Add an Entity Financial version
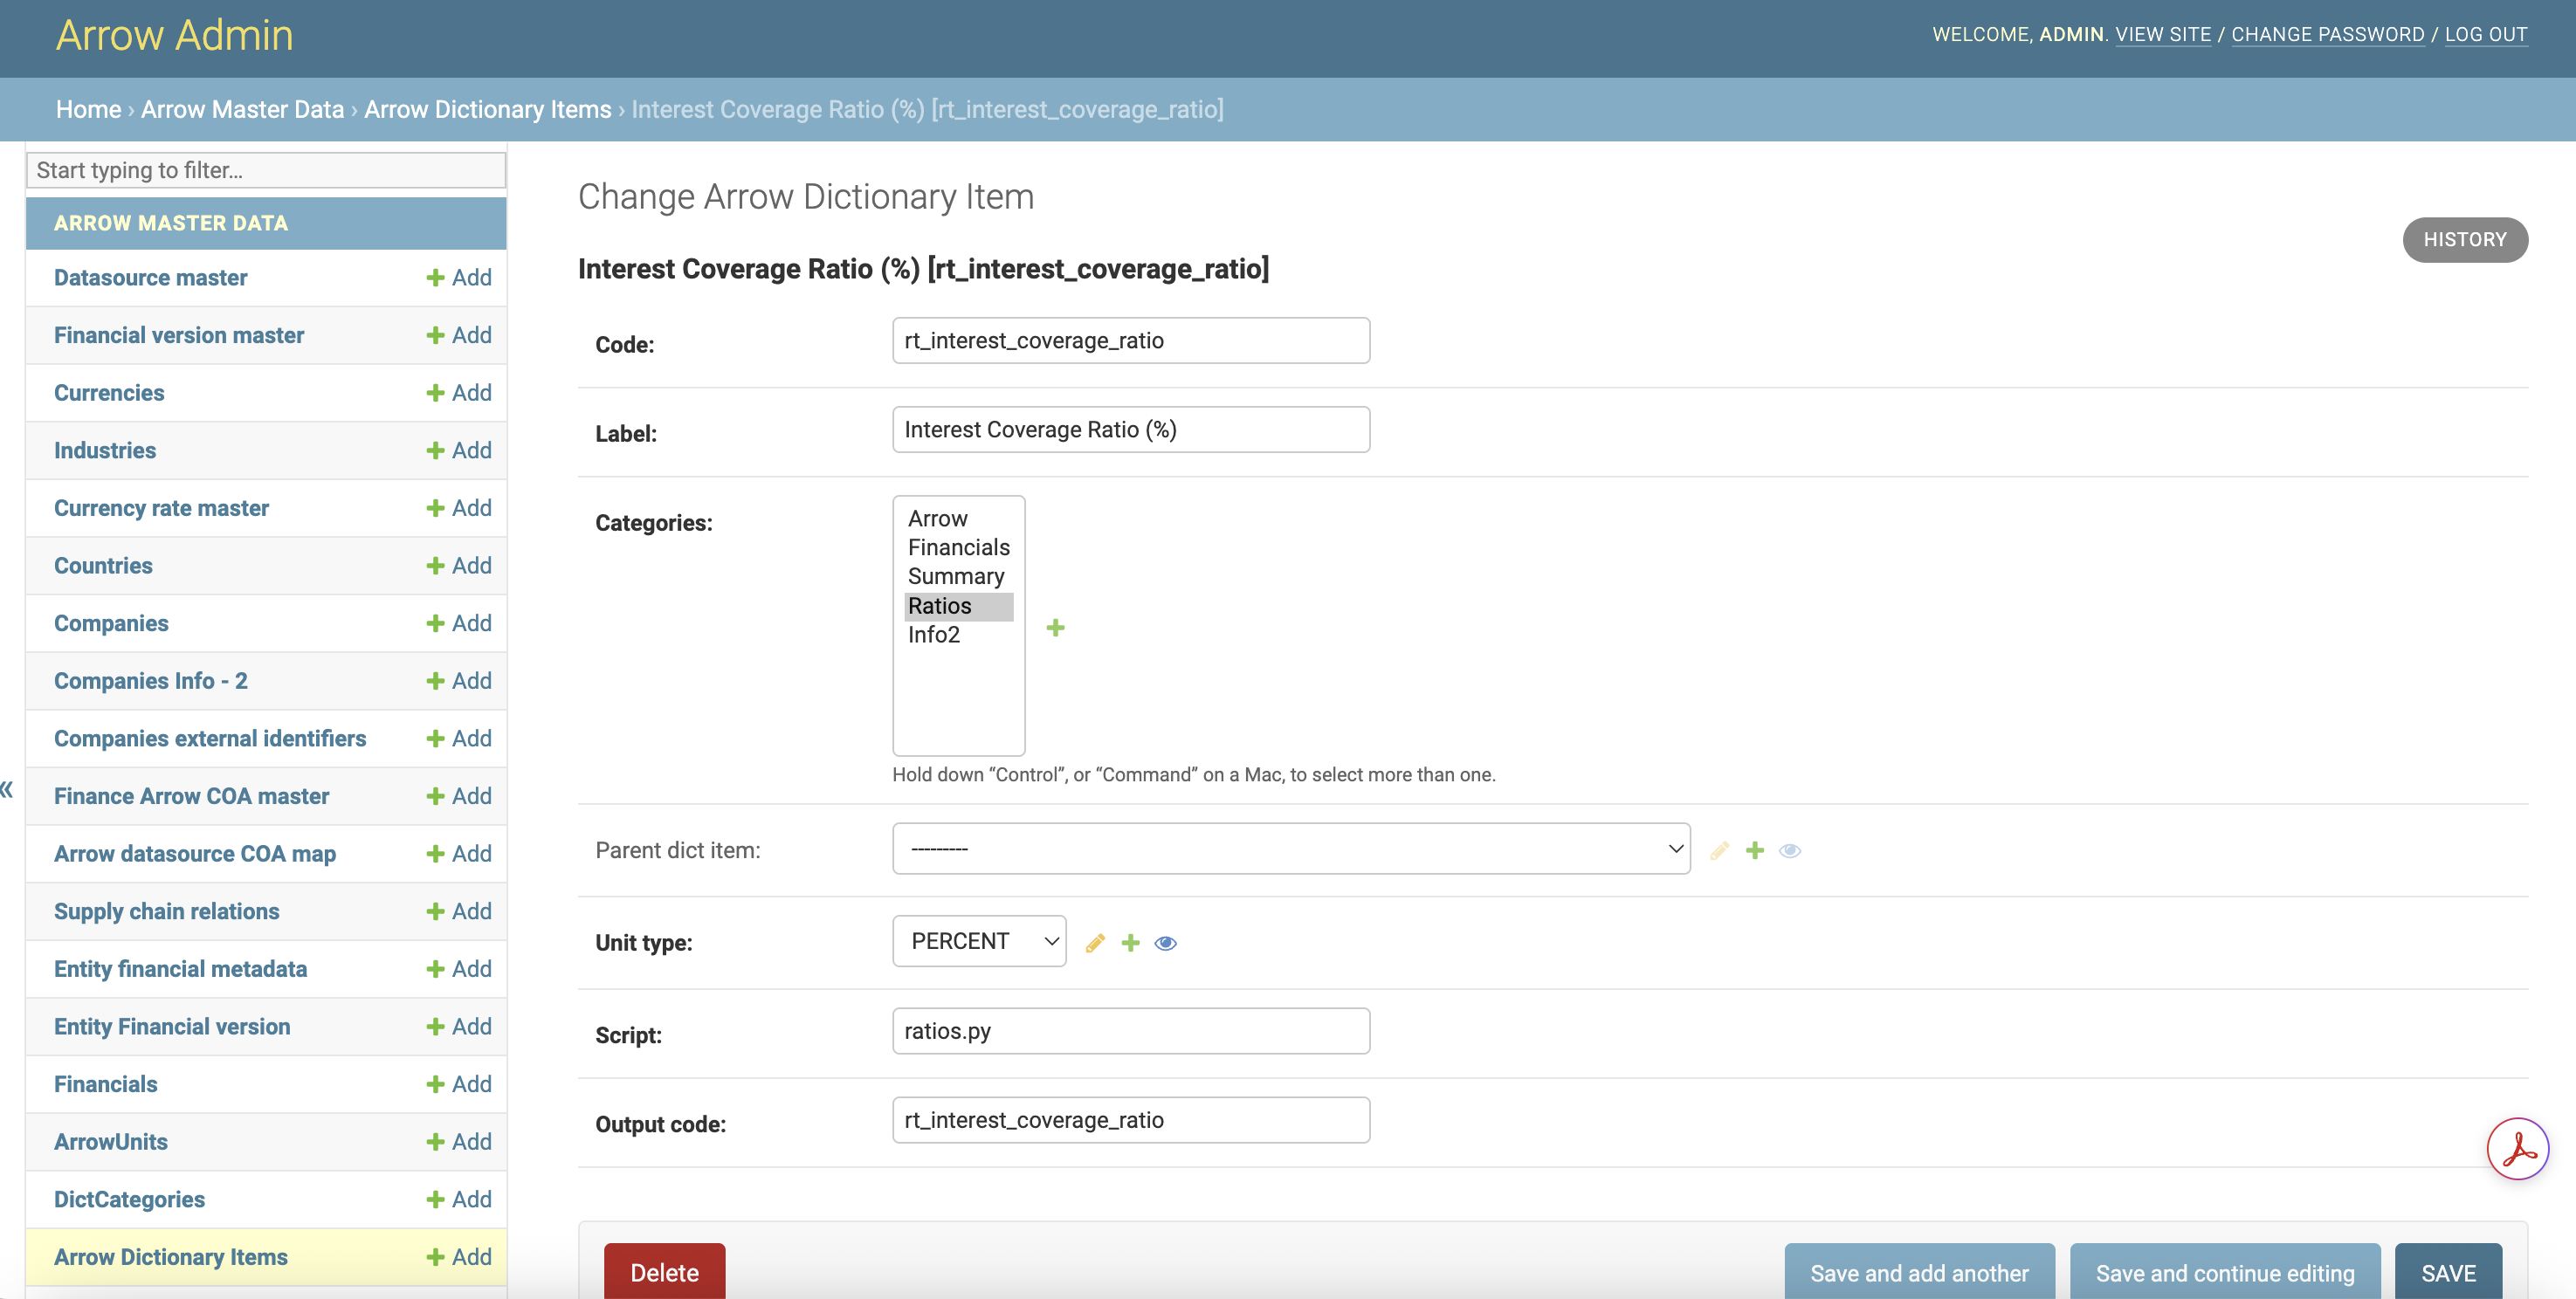Image resolution: width=2576 pixels, height=1299 pixels. (459, 1027)
